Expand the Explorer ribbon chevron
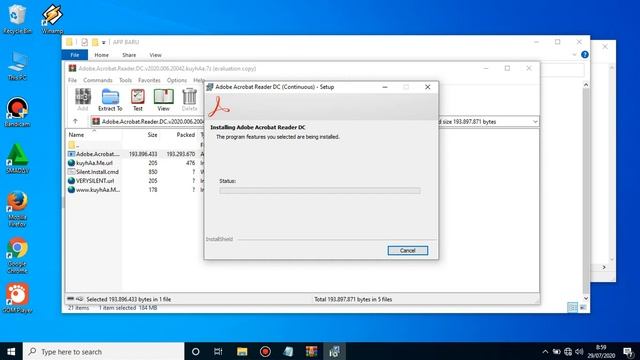 pos(574,55)
